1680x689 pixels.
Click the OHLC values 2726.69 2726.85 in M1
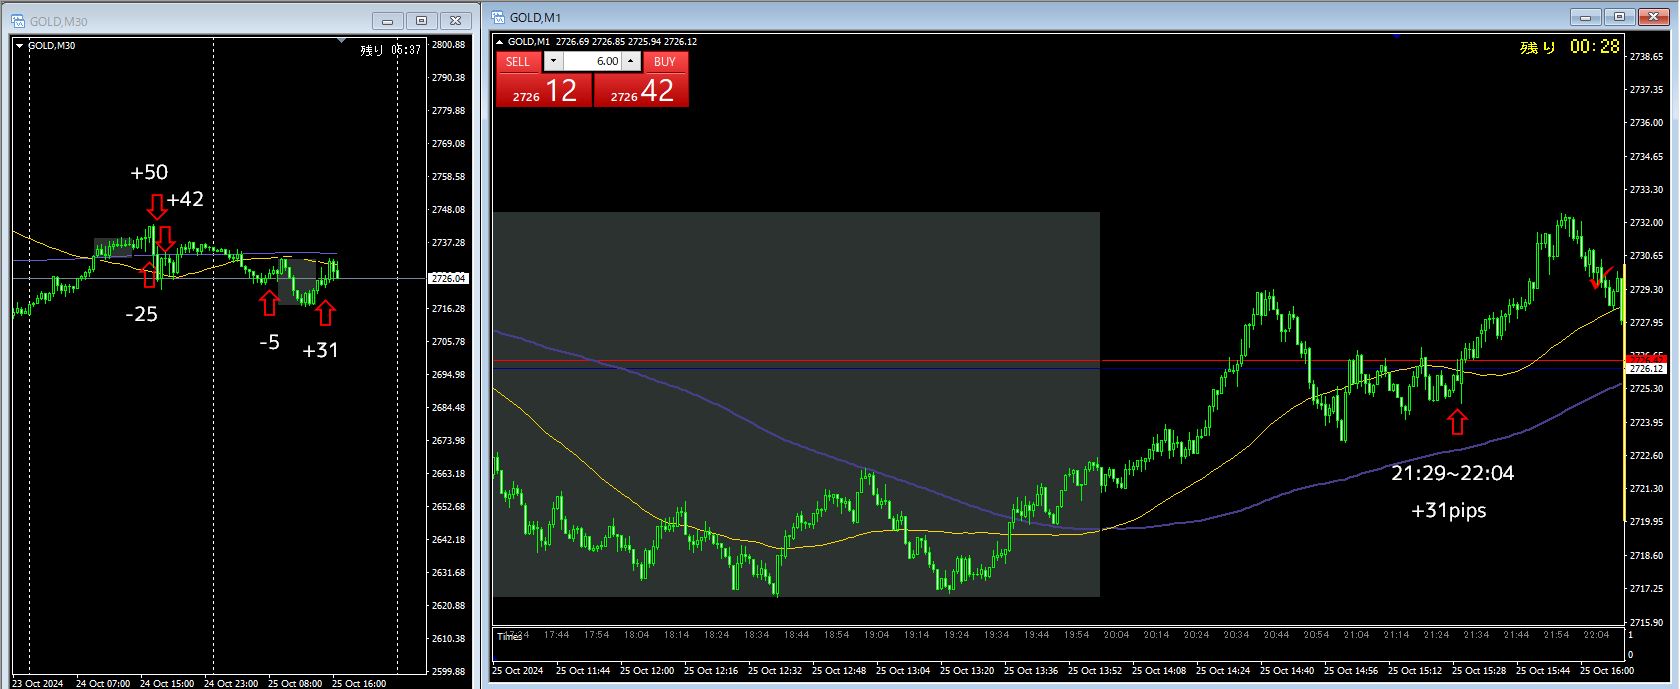click(591, 42)
